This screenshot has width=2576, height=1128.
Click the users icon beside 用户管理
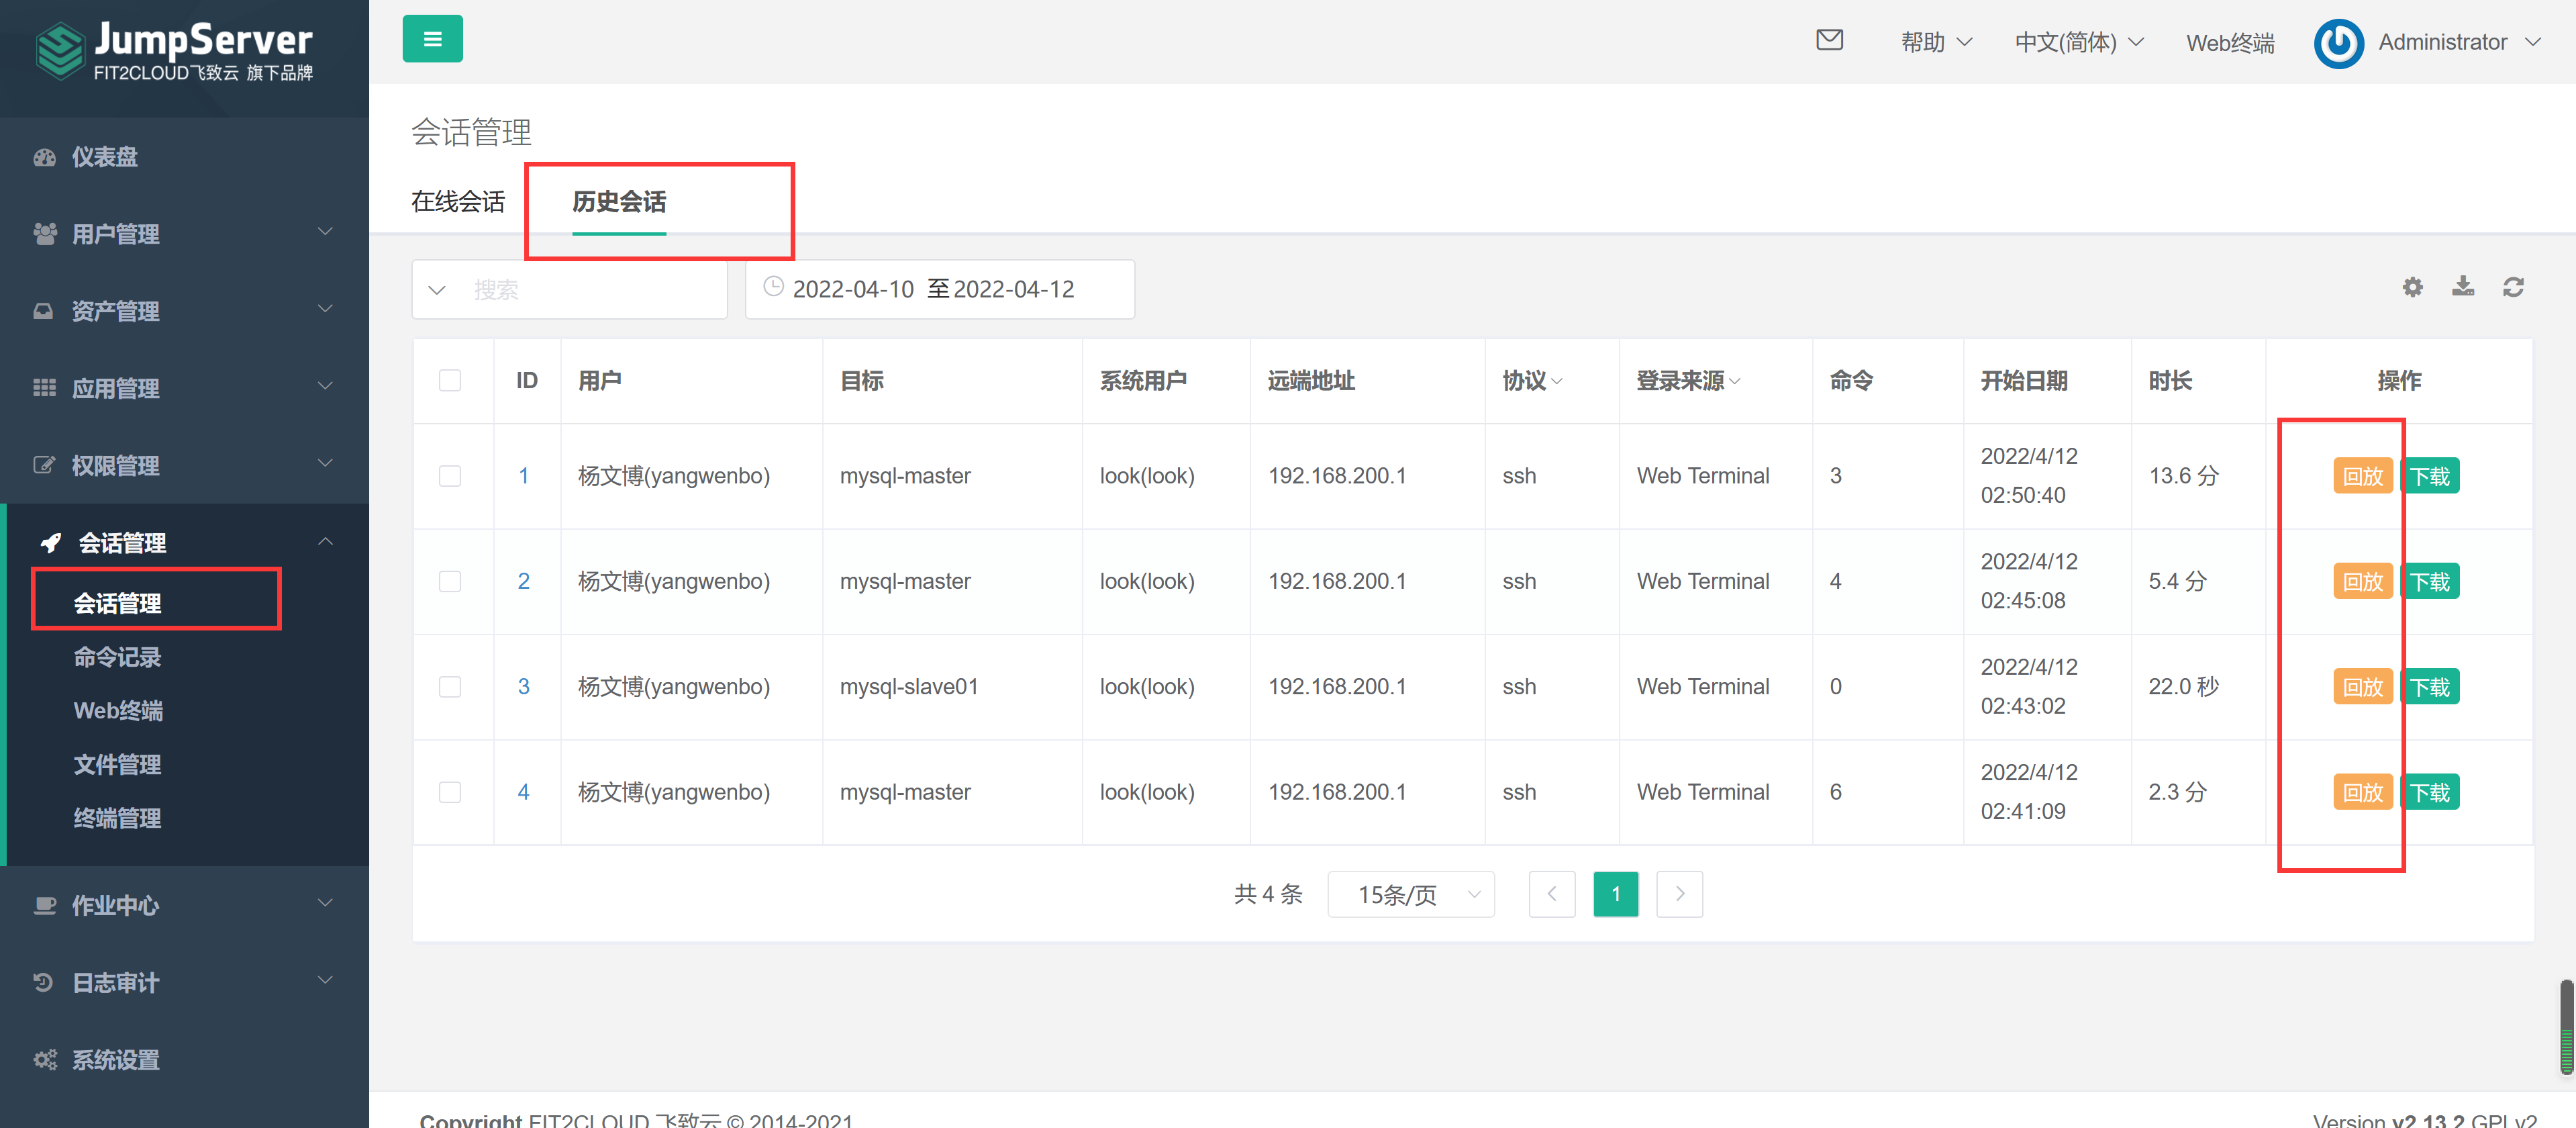tap(44, 234)
